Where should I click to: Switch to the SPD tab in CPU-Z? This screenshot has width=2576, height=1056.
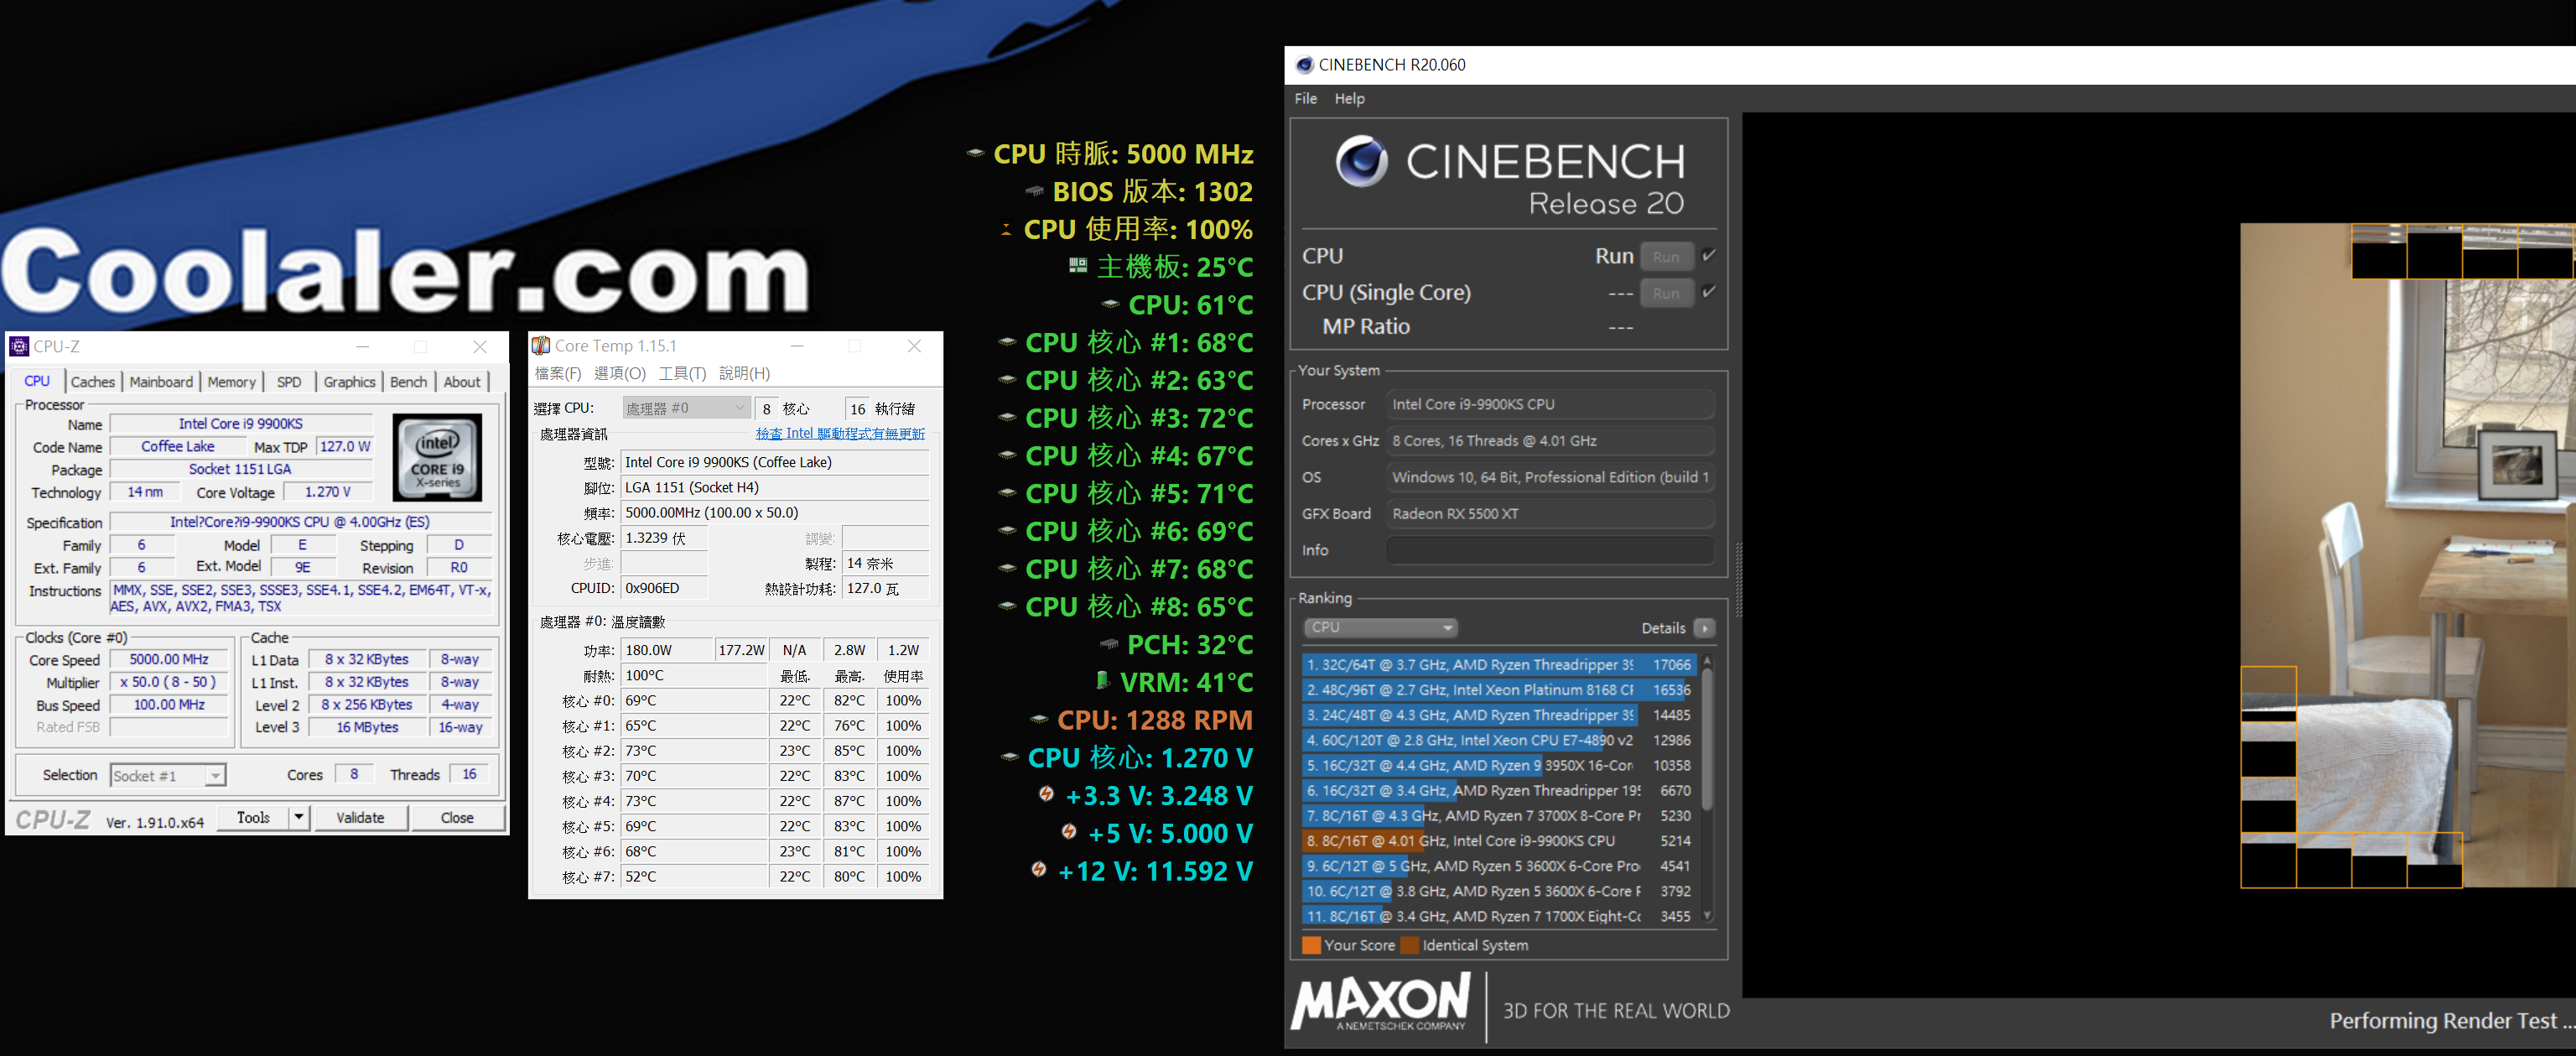tap(289, 382)
